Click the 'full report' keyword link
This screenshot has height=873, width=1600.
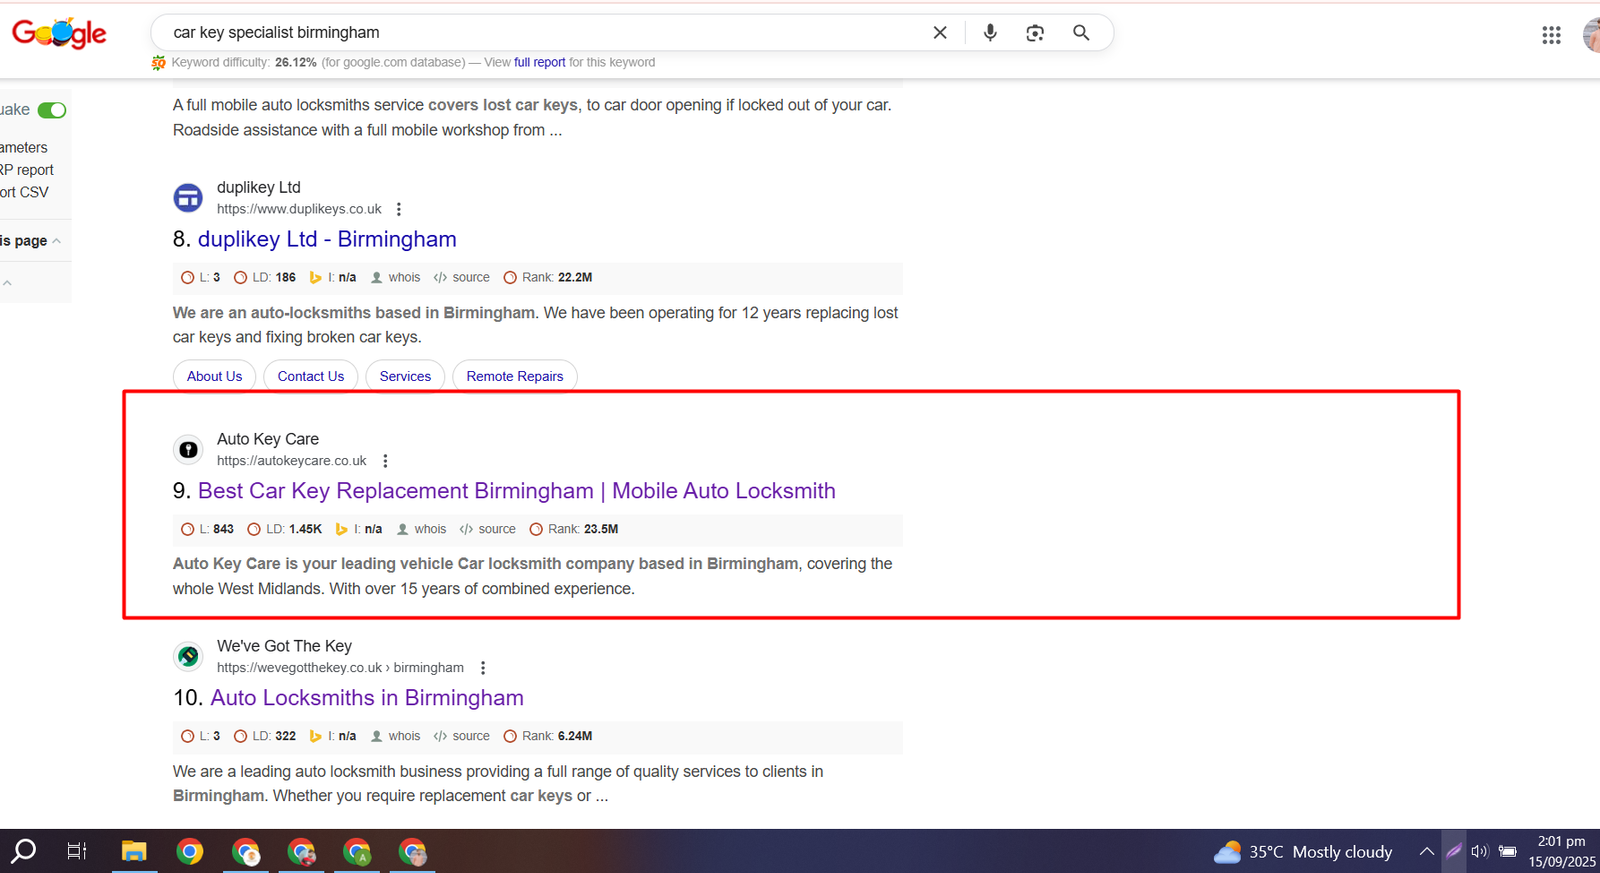539,62
